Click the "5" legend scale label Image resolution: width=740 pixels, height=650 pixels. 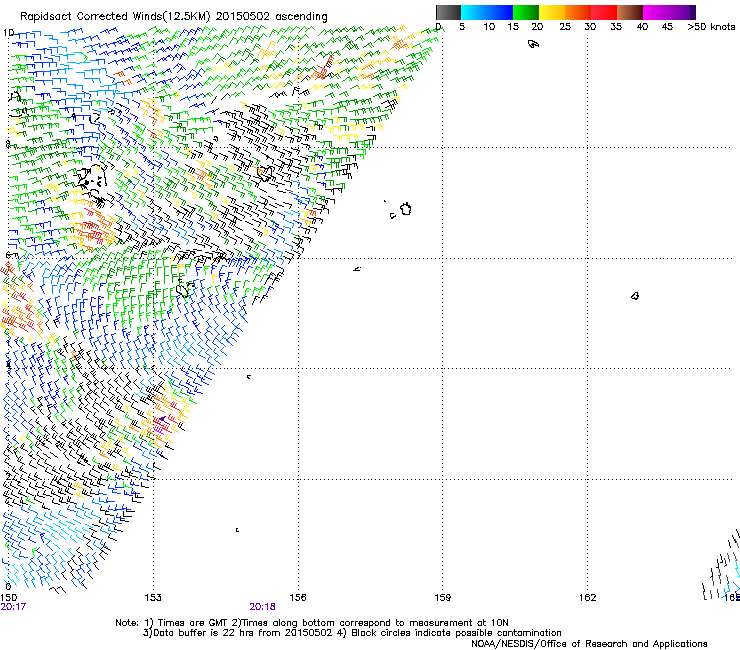pyautogui.click(x=462, y=27)
